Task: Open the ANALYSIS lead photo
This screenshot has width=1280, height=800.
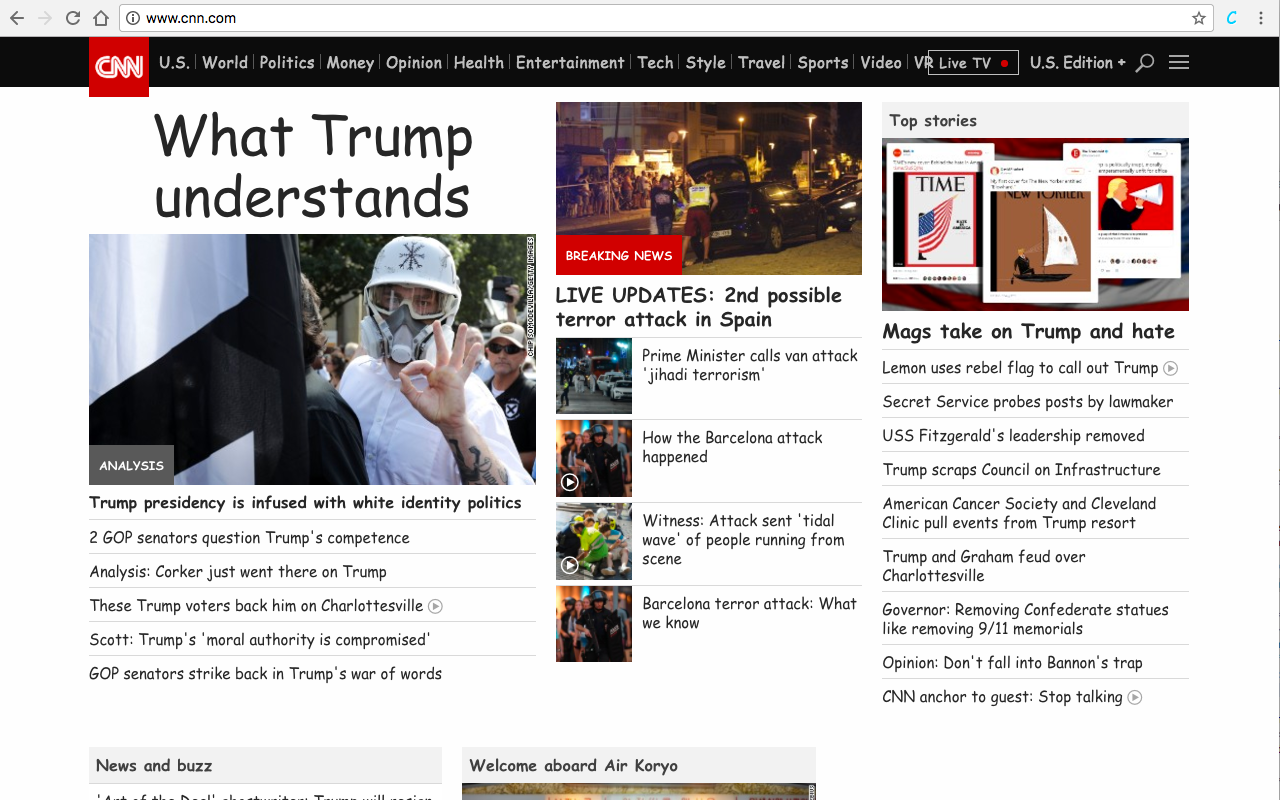Action: [x=312, y=359]
